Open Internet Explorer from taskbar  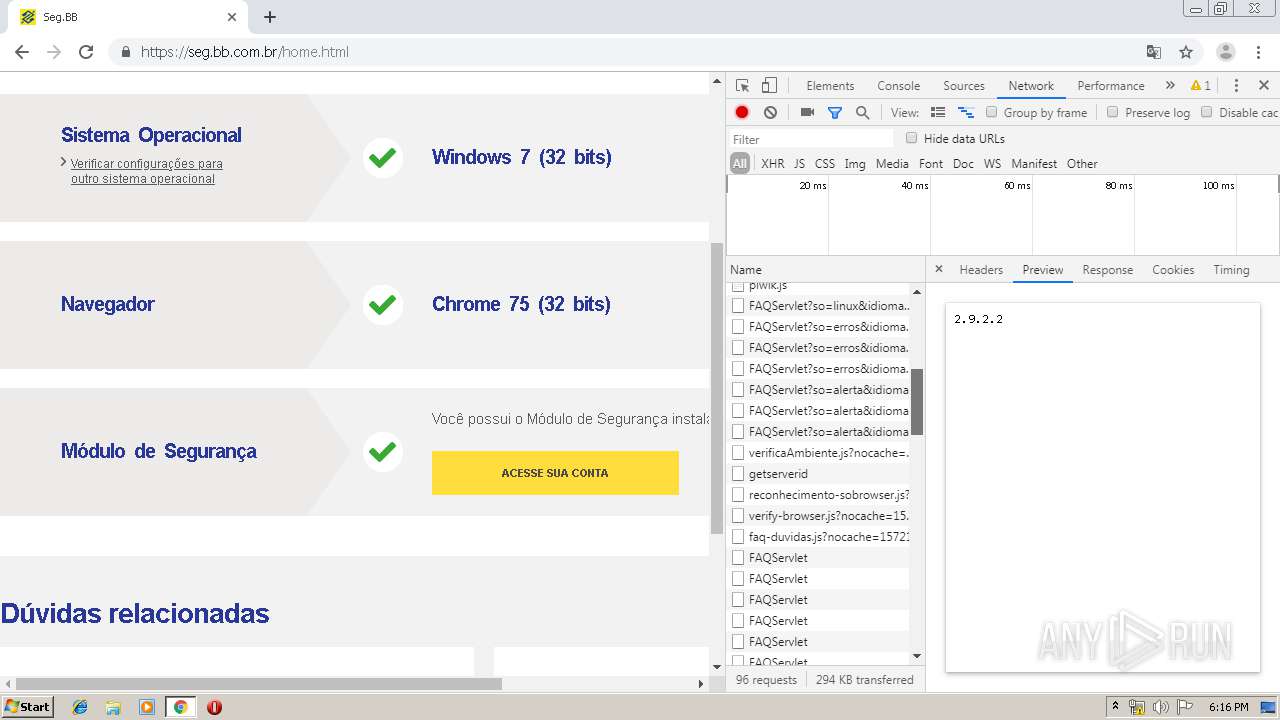tap(80, 707)
